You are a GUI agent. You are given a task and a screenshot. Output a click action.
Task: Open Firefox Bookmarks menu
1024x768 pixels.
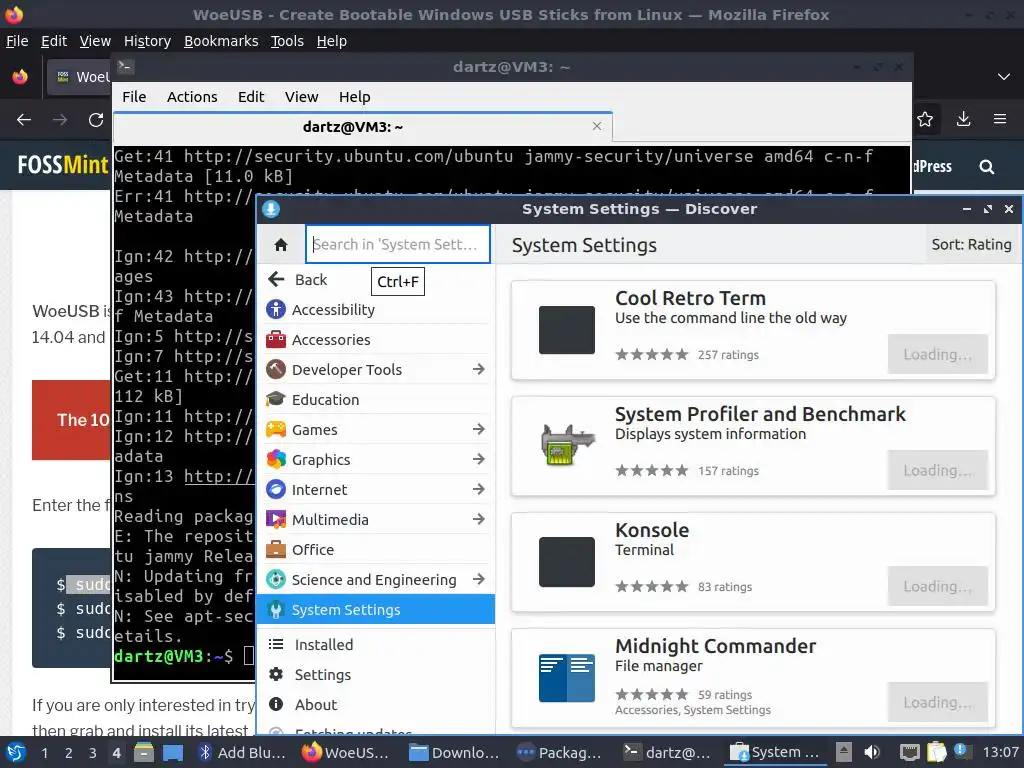click(221, 41)
